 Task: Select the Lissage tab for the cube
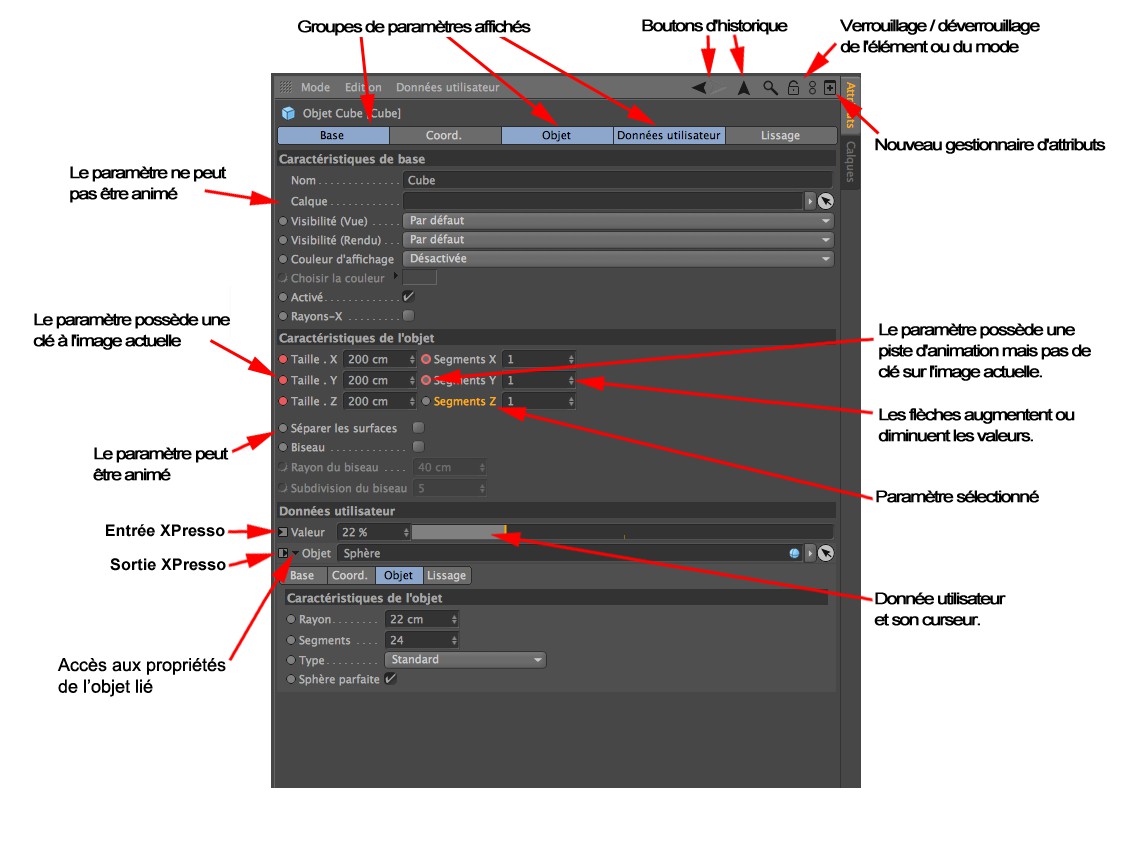coord(780,135)
